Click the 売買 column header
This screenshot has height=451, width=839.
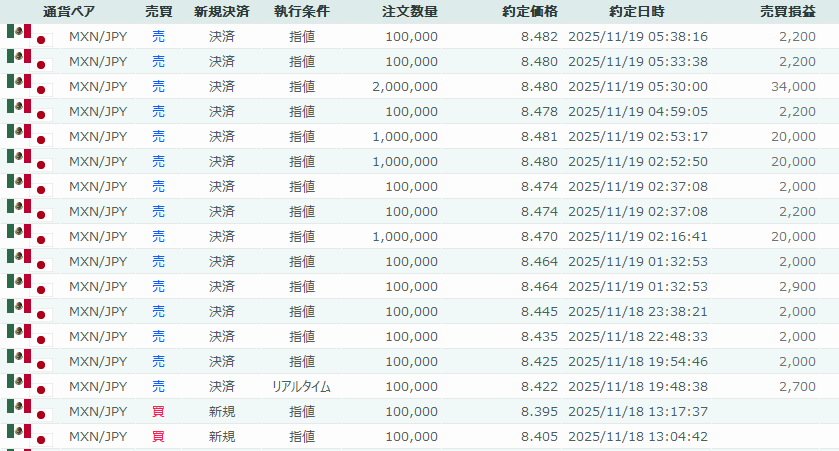point(158,11)
